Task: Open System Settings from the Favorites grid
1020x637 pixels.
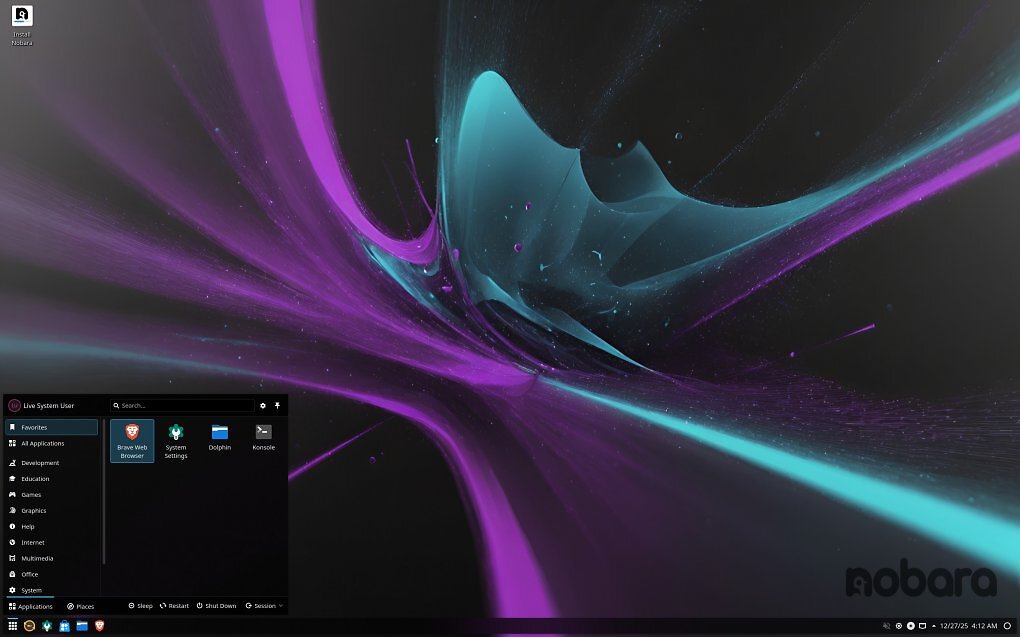Action: tap(175, 438)
